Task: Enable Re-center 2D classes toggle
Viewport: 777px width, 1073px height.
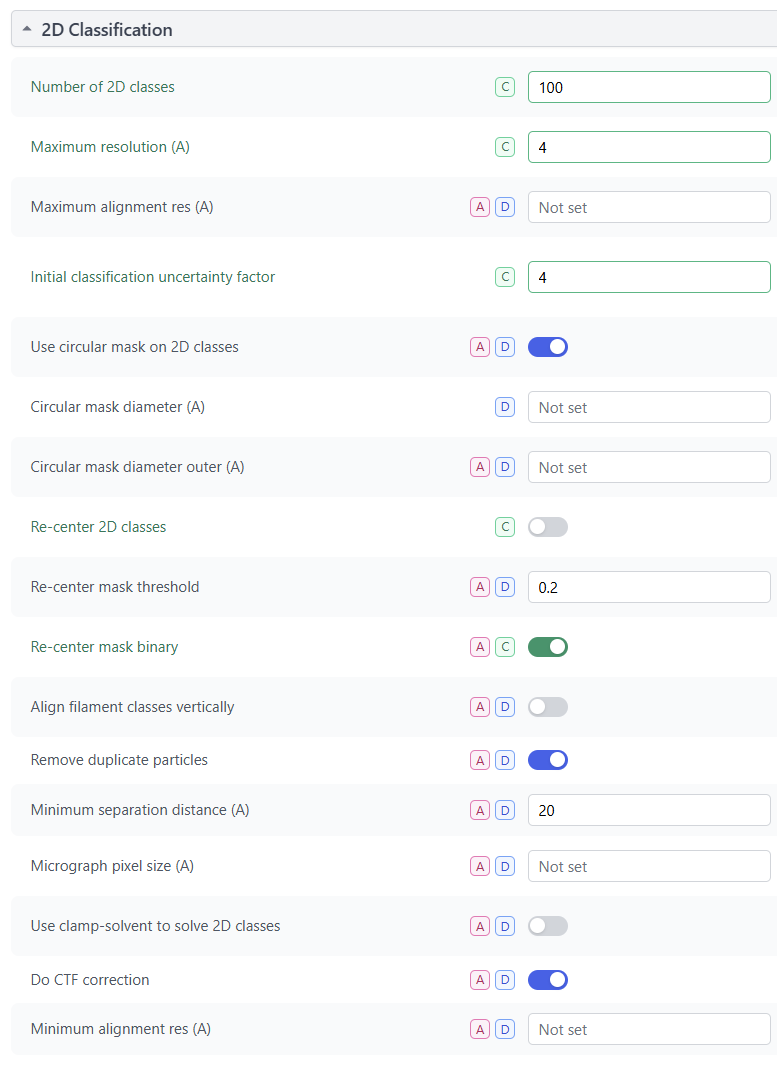Action: (548, 527)
